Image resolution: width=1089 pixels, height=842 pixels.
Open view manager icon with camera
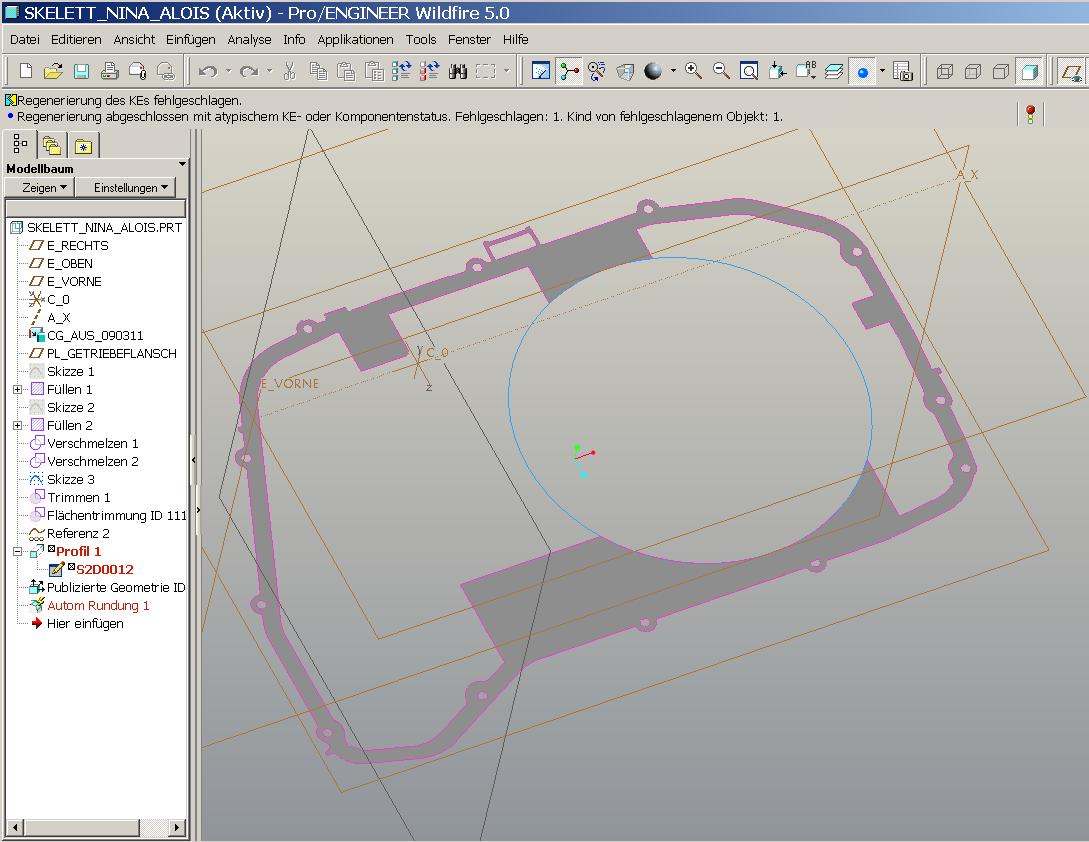pyautogui.click(x=902, y=71)
